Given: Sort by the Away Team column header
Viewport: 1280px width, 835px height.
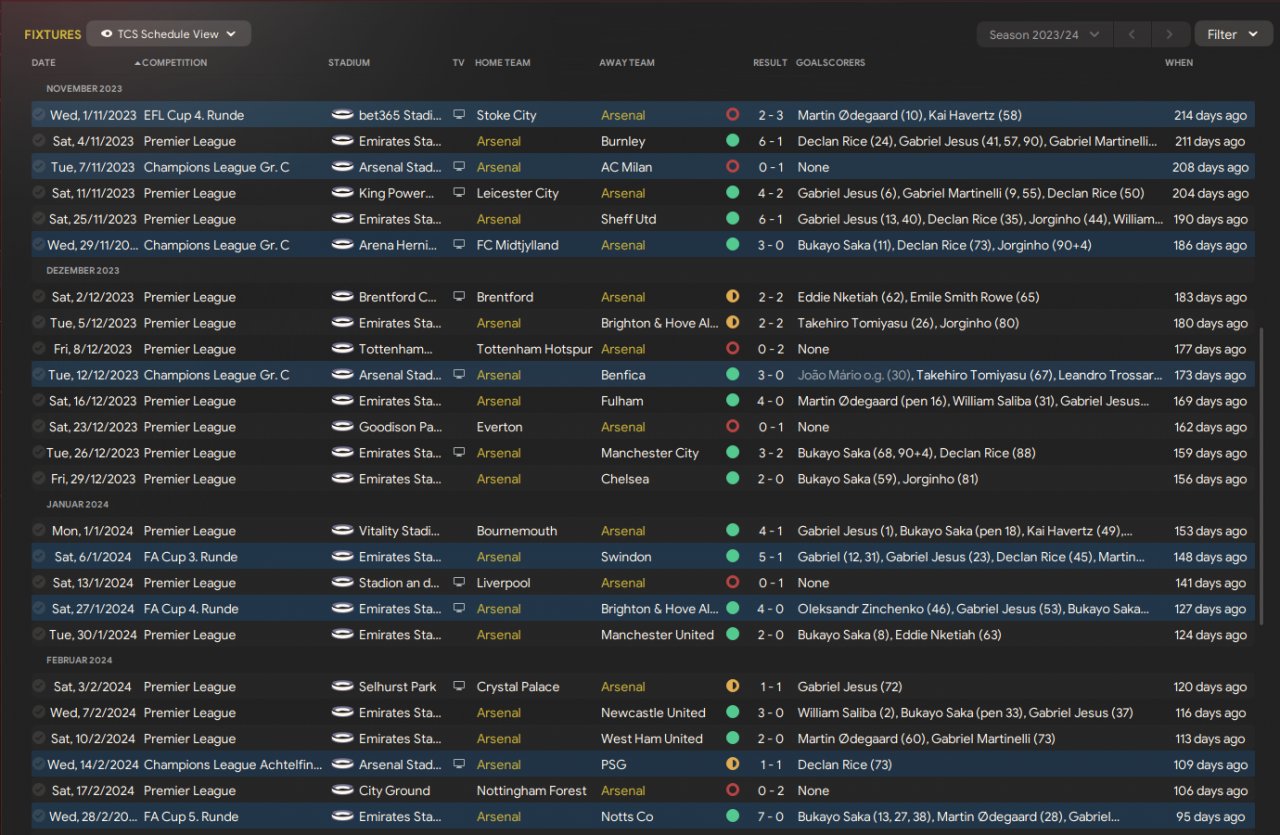Looking at the screenshot, I should [627, 63].
